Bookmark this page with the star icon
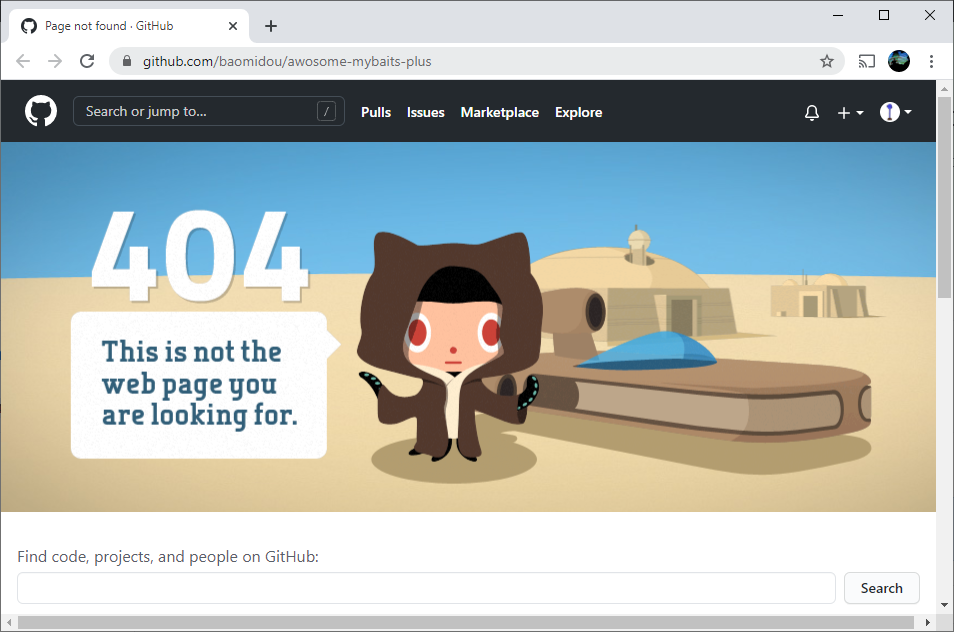 (x=827, y=61)
